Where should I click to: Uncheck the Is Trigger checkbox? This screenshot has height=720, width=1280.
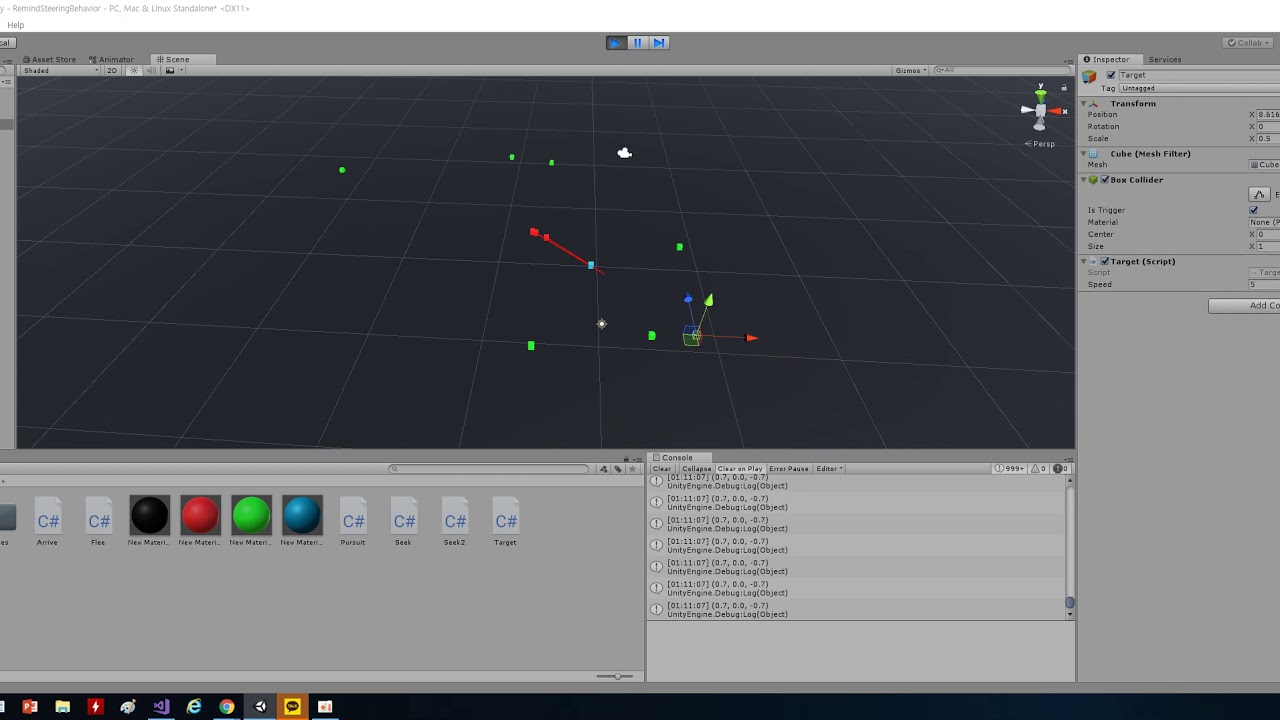[1254, 210]
